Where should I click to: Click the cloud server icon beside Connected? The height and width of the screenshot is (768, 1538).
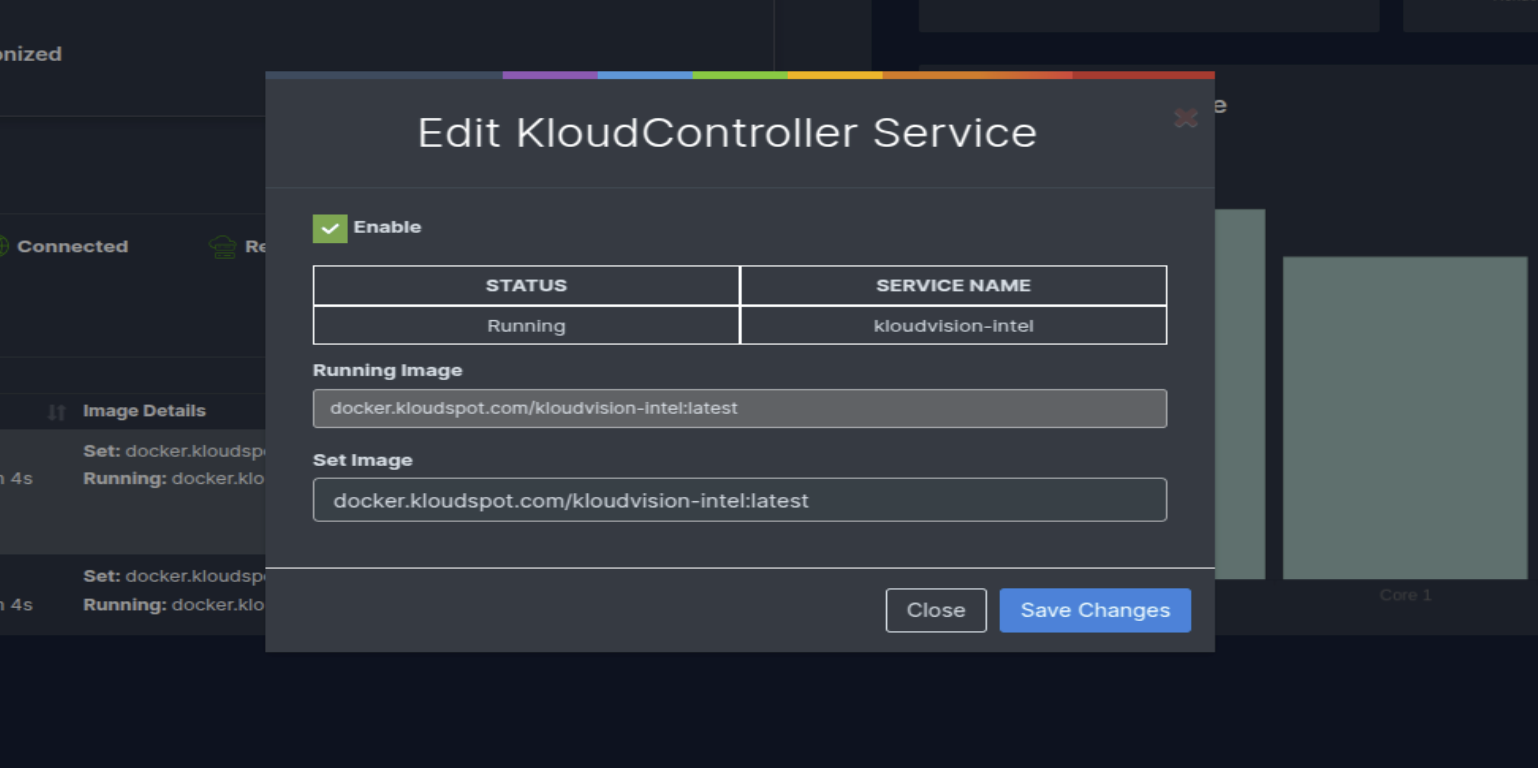pyautogui.click(x=222, y=246)
